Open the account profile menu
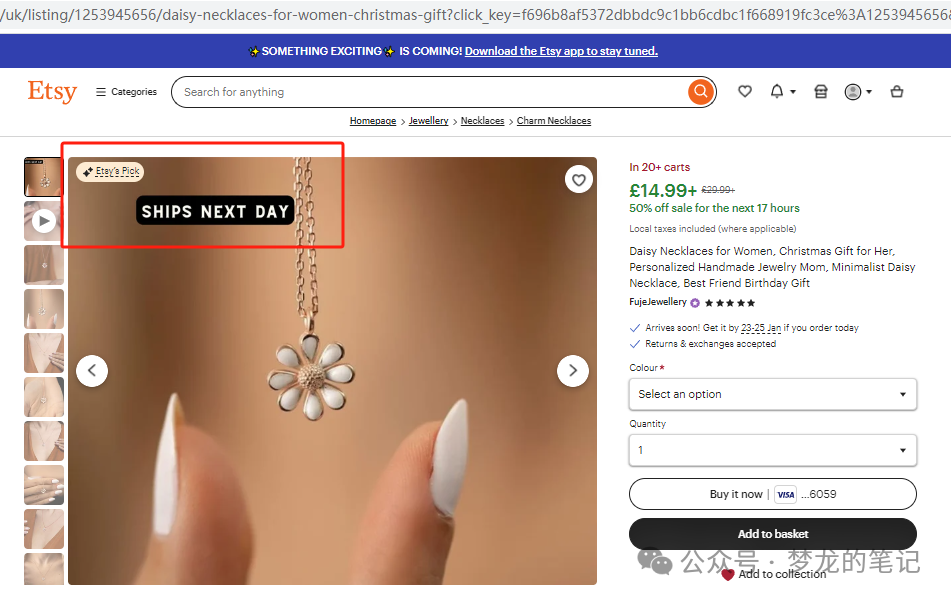951x600 pixels. click(857, 92)
